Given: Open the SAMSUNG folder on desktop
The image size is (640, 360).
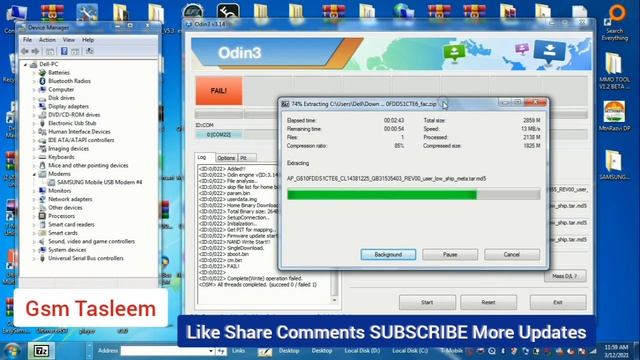Looking at the screenshot, I should [615, 164].
